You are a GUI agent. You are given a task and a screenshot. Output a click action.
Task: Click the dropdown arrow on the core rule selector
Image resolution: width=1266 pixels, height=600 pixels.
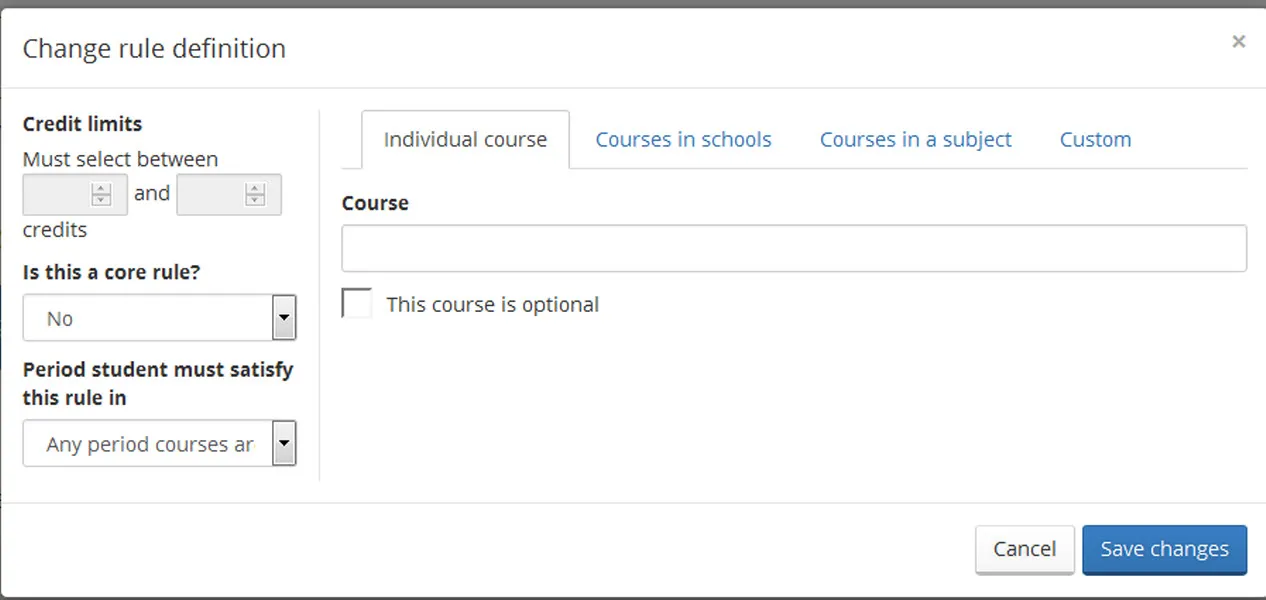pyautogui.click(x=284, y=318)
